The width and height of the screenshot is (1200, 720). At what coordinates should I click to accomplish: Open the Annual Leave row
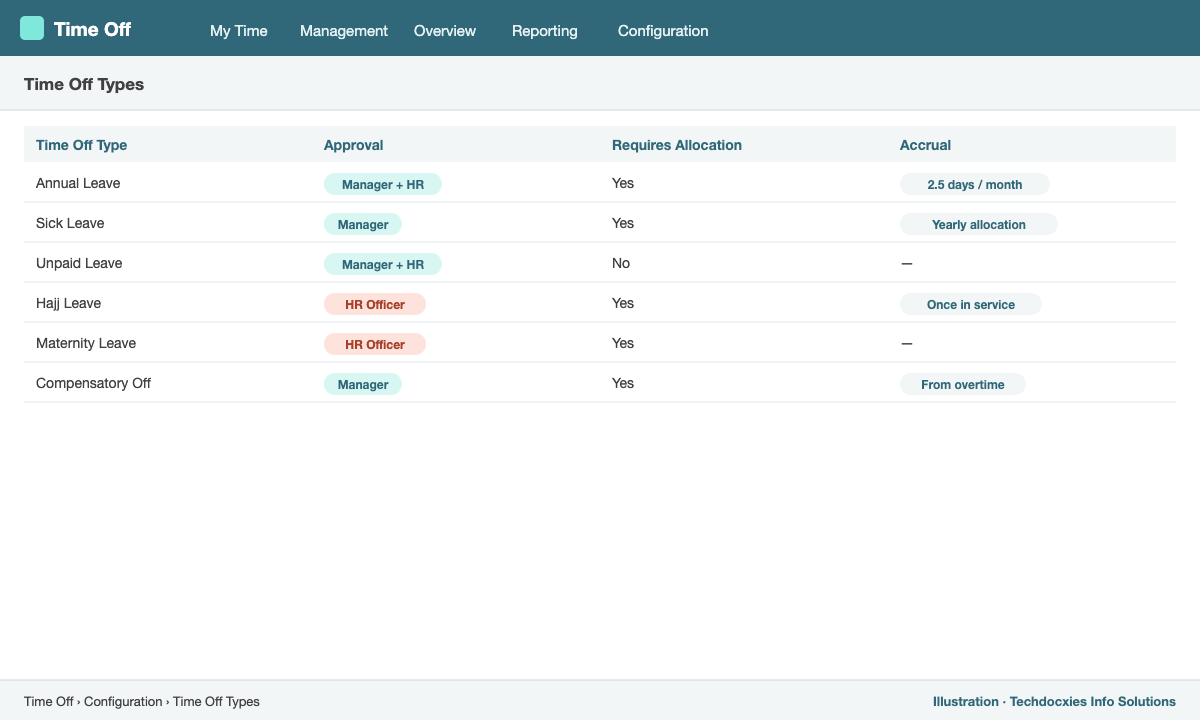coord(600,183)
